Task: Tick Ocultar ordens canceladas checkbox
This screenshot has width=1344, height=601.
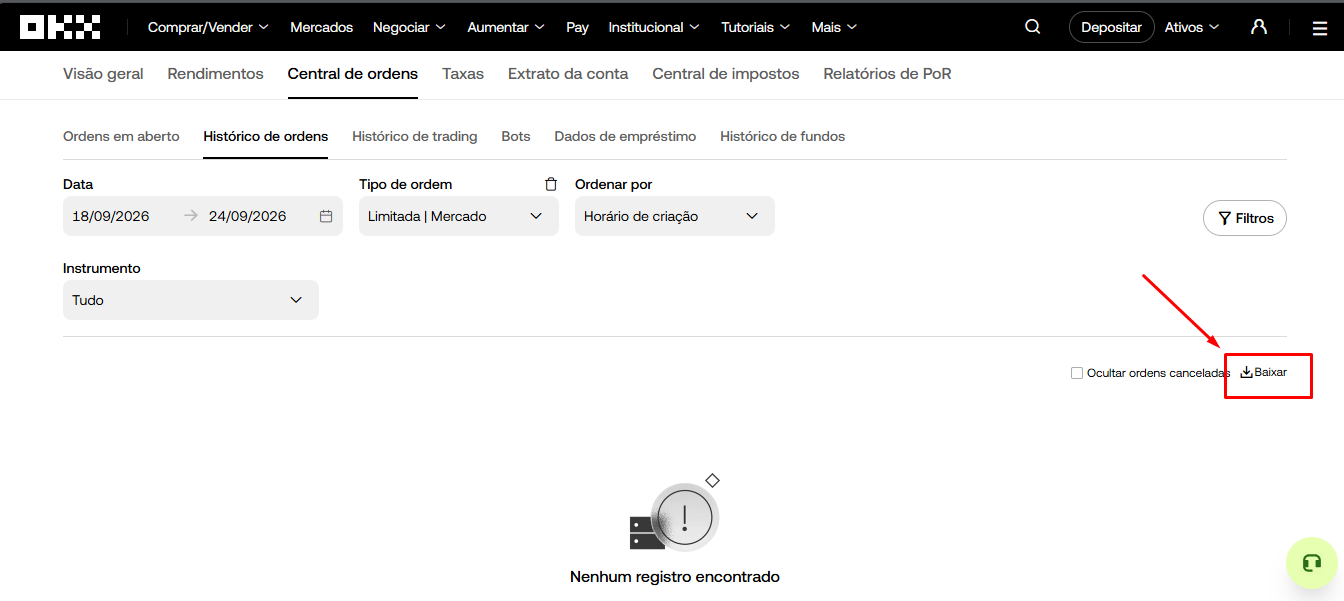Action: click(1077, 373)
